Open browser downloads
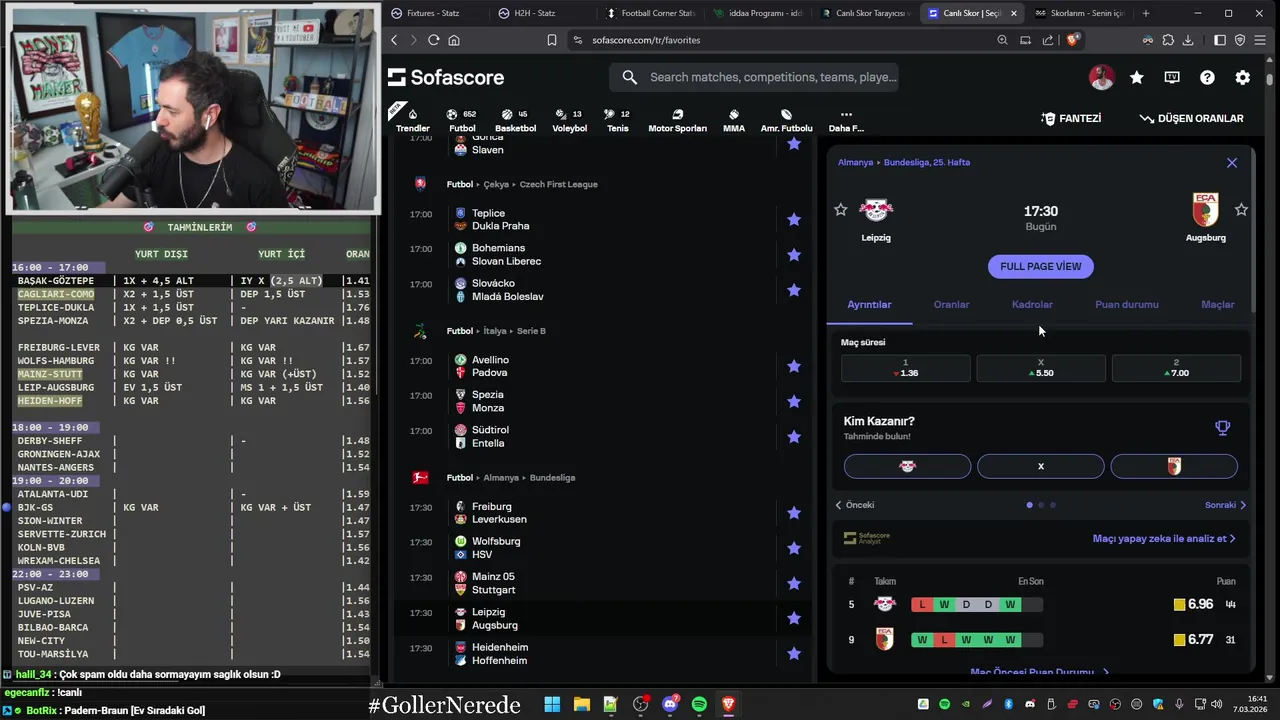 point(1188,40)
